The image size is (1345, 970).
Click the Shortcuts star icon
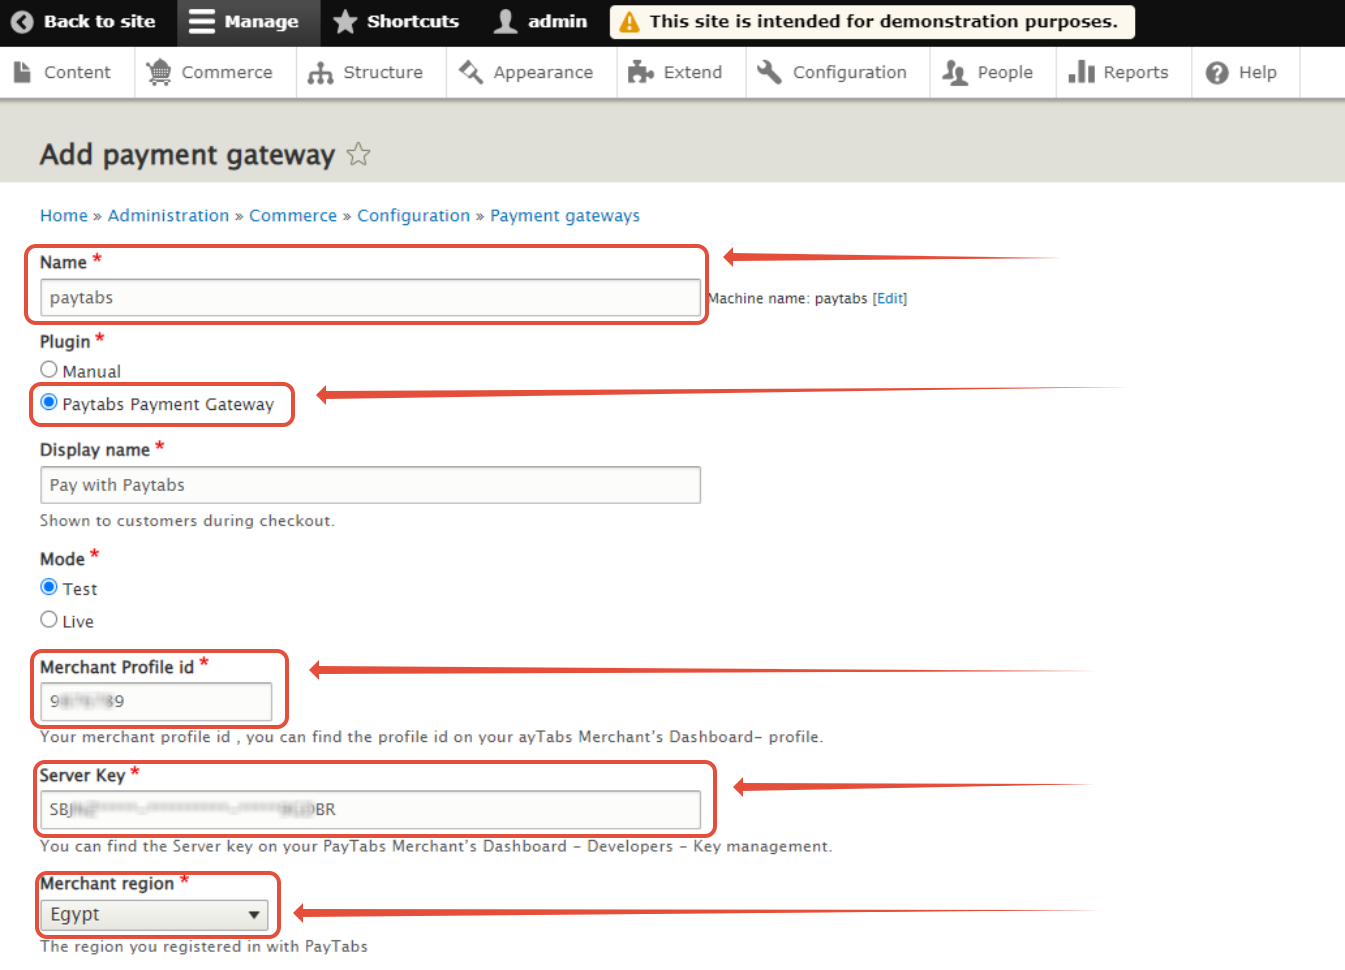(345, 22)
